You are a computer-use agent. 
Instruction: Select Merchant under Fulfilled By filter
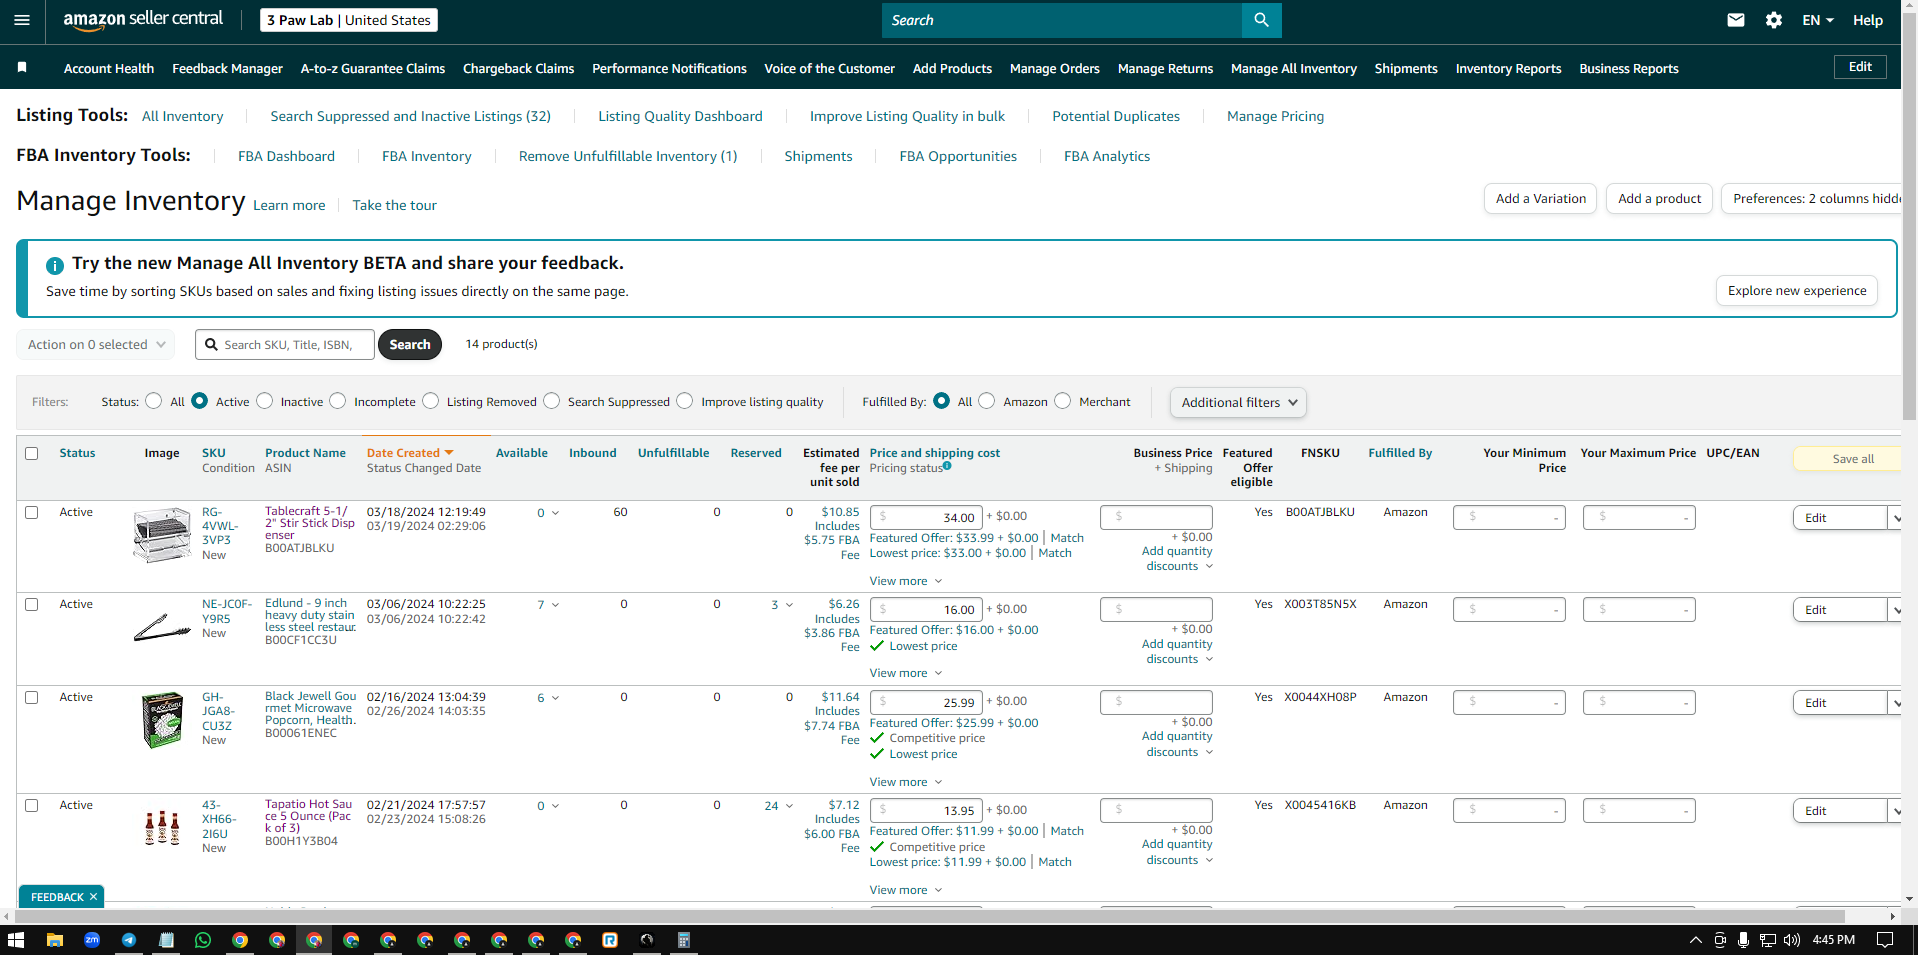pos(1063,401)
